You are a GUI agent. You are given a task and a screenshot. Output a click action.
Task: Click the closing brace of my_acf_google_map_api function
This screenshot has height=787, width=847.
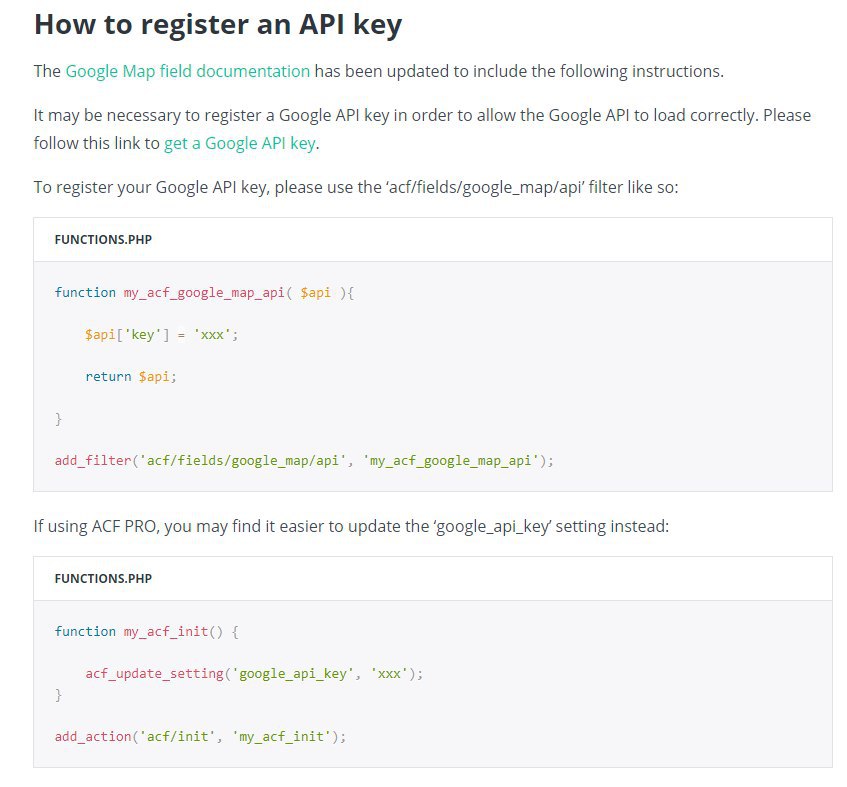pyautogui.click(x=58, y=419)
